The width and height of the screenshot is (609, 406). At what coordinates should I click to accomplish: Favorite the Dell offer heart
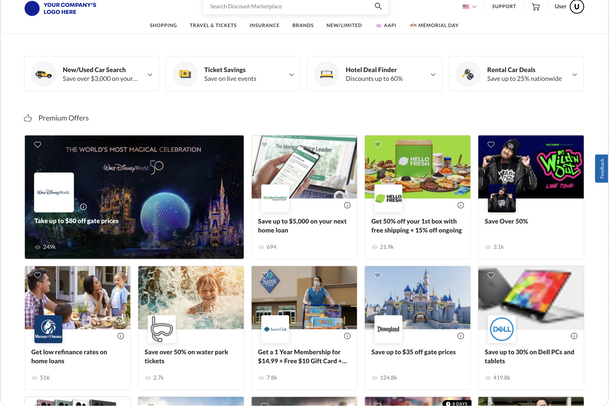click(491, 275)
